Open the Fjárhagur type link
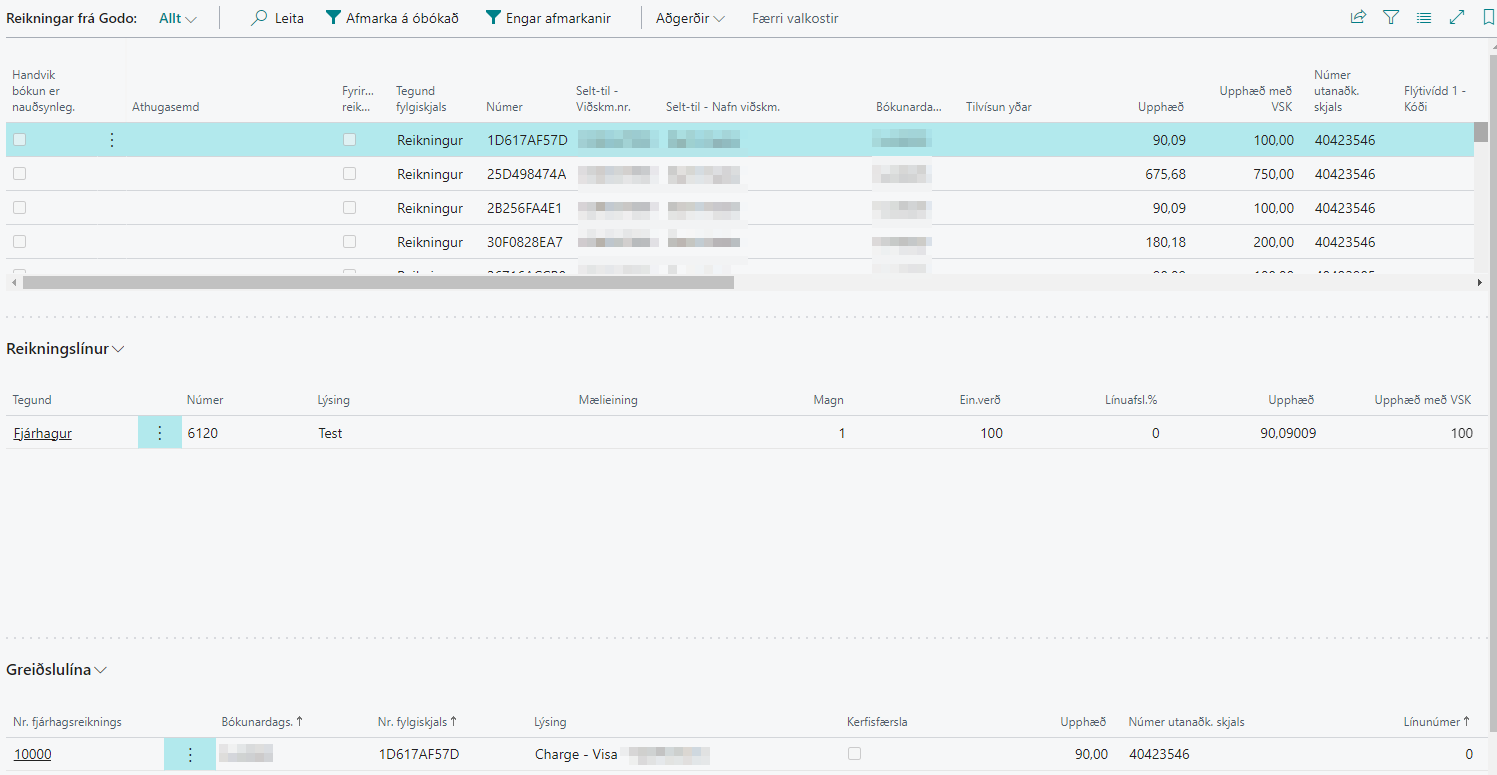Screen dimensions: 1497x775 [x=42, y=433]
